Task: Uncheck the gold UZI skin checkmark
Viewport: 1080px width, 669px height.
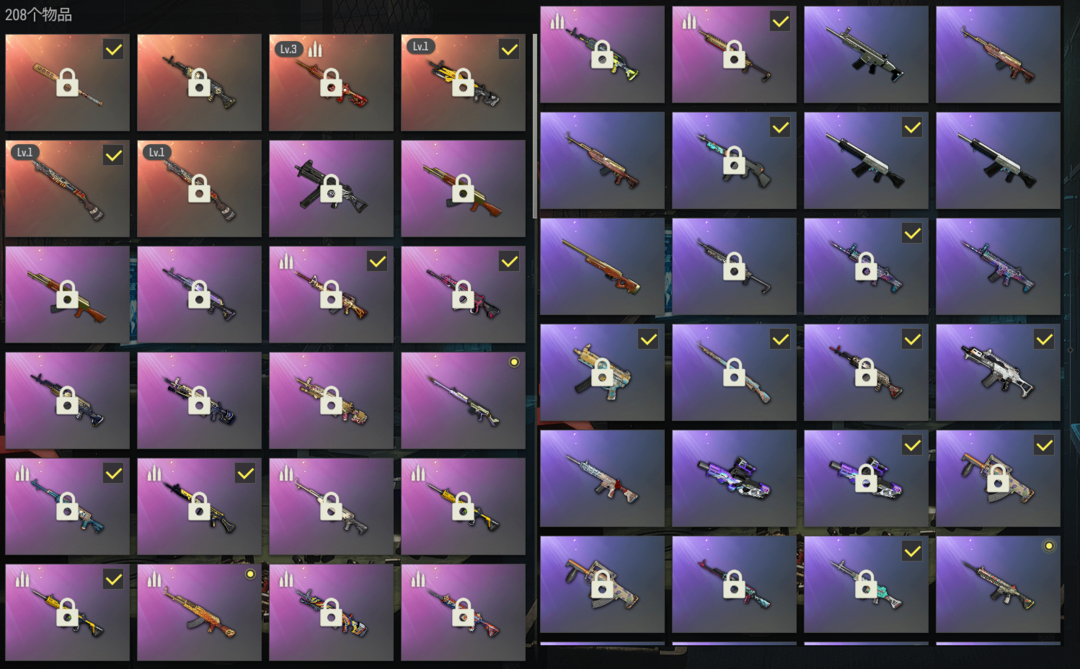Action: pyautogui.click(x=648, y=340)
